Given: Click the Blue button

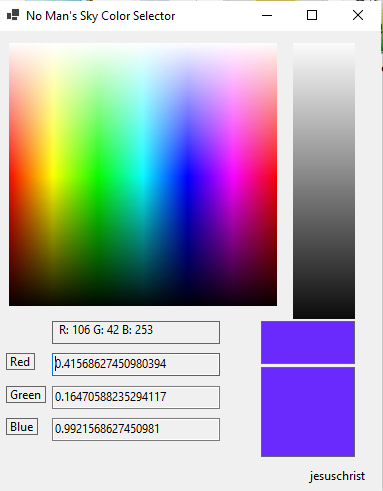Looking at the screenshot, I should [22, 427].
